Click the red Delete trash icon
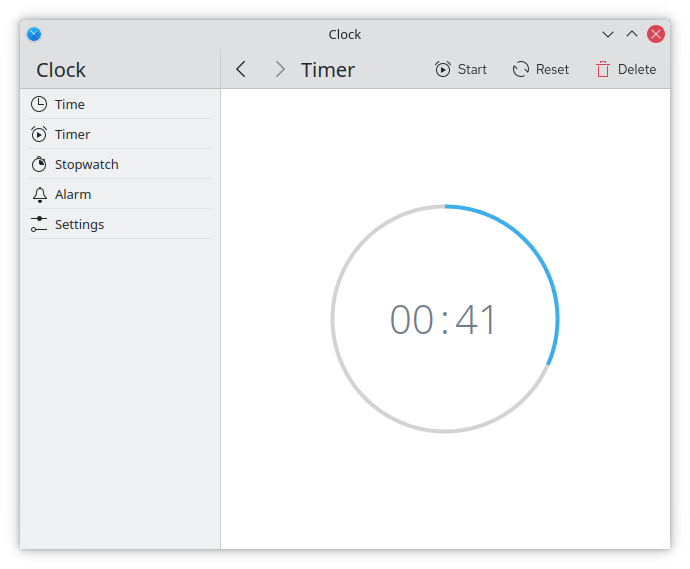690x569 pixels. coord(602,69)
